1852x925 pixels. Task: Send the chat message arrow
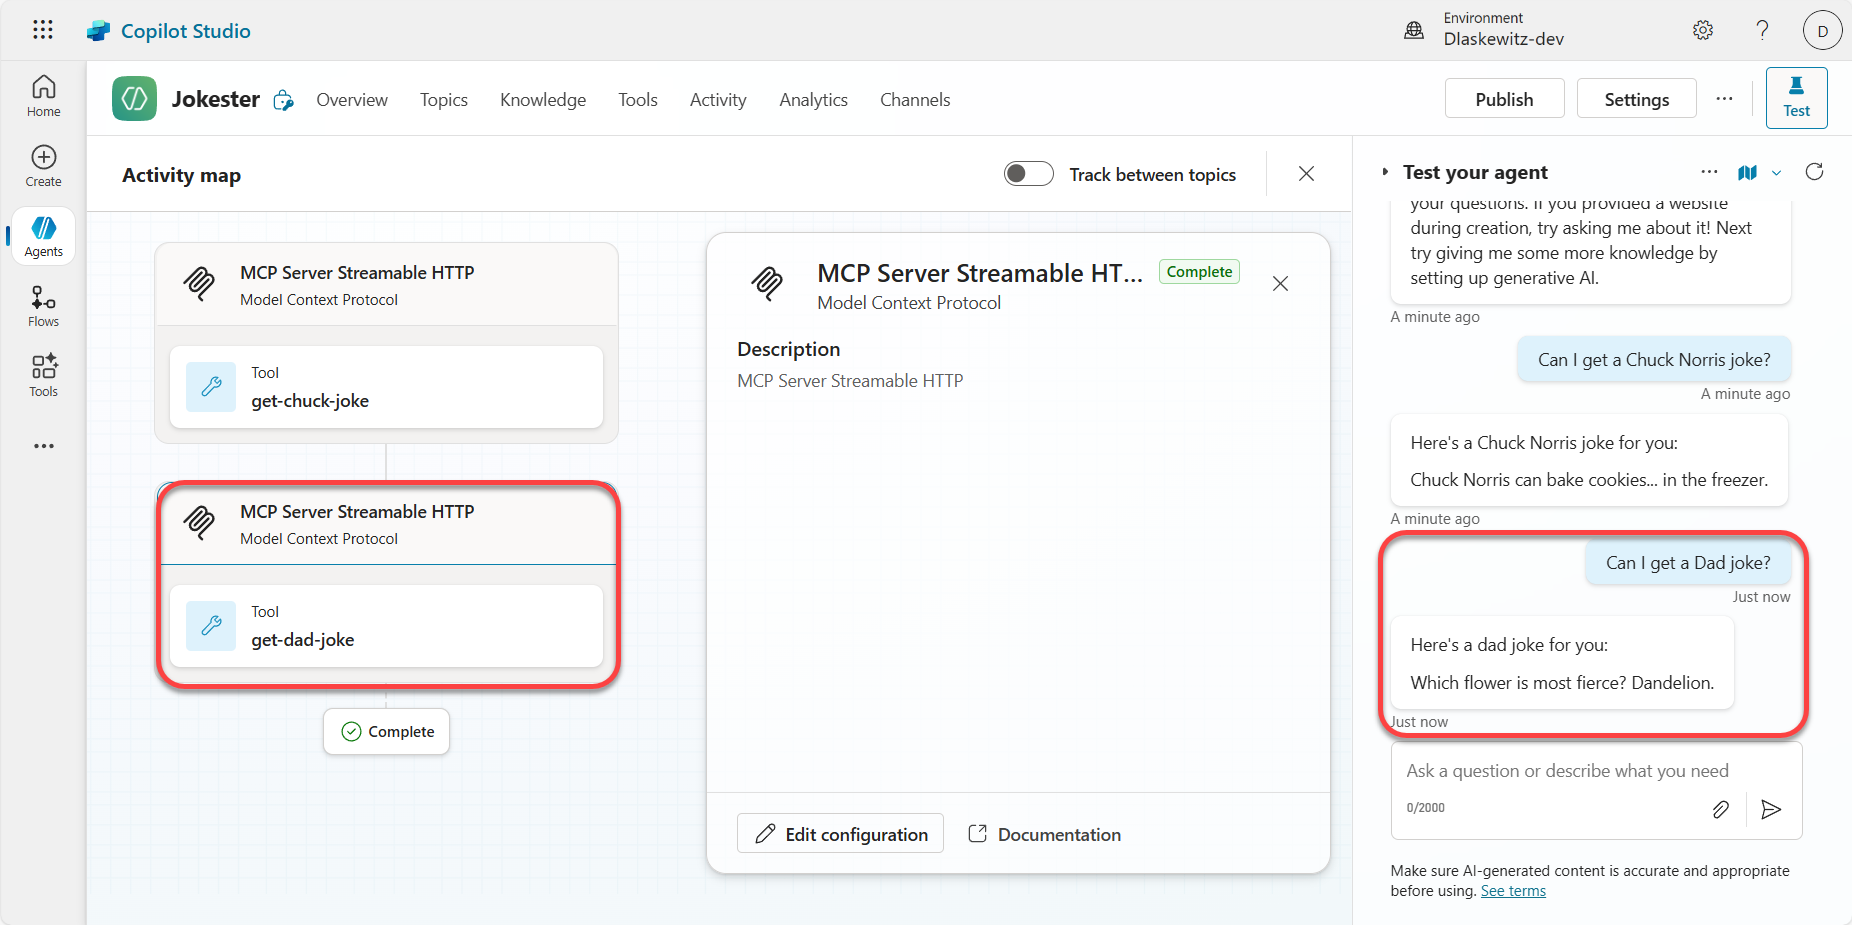coord(1771,809)
